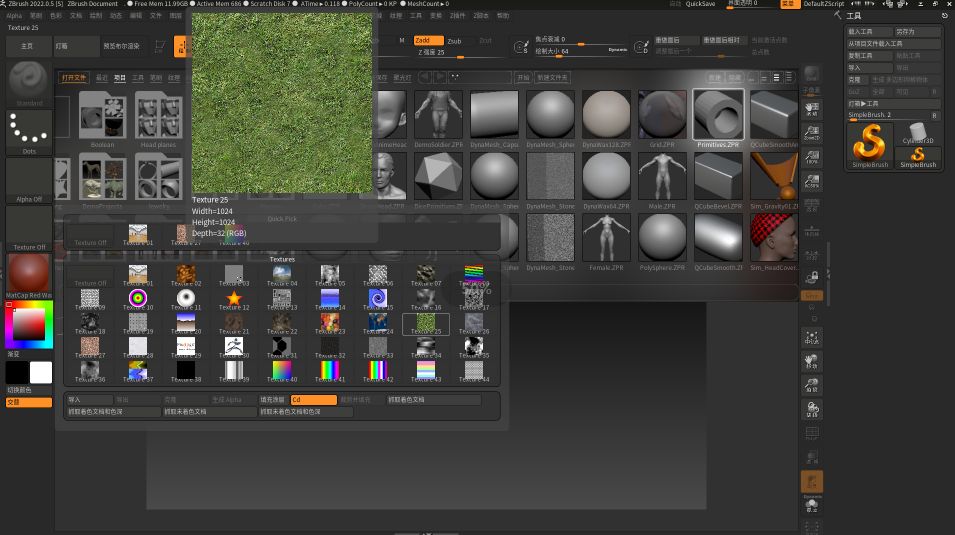Image resolution: width=955 pixels, height=535 pixels.
Task: Open the 工具 menu in menu bar
Action: pyautogui.click(x=416, y=16)
